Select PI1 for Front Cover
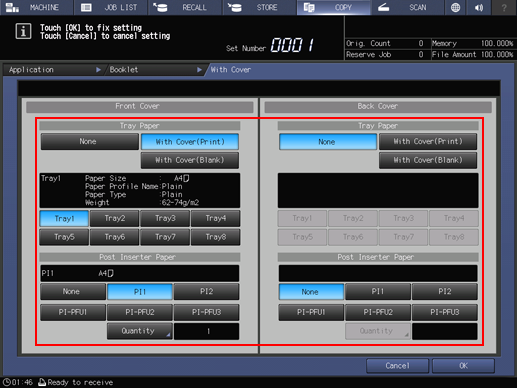The width and height of the screenshot is (517, 388). pos(140,292)
